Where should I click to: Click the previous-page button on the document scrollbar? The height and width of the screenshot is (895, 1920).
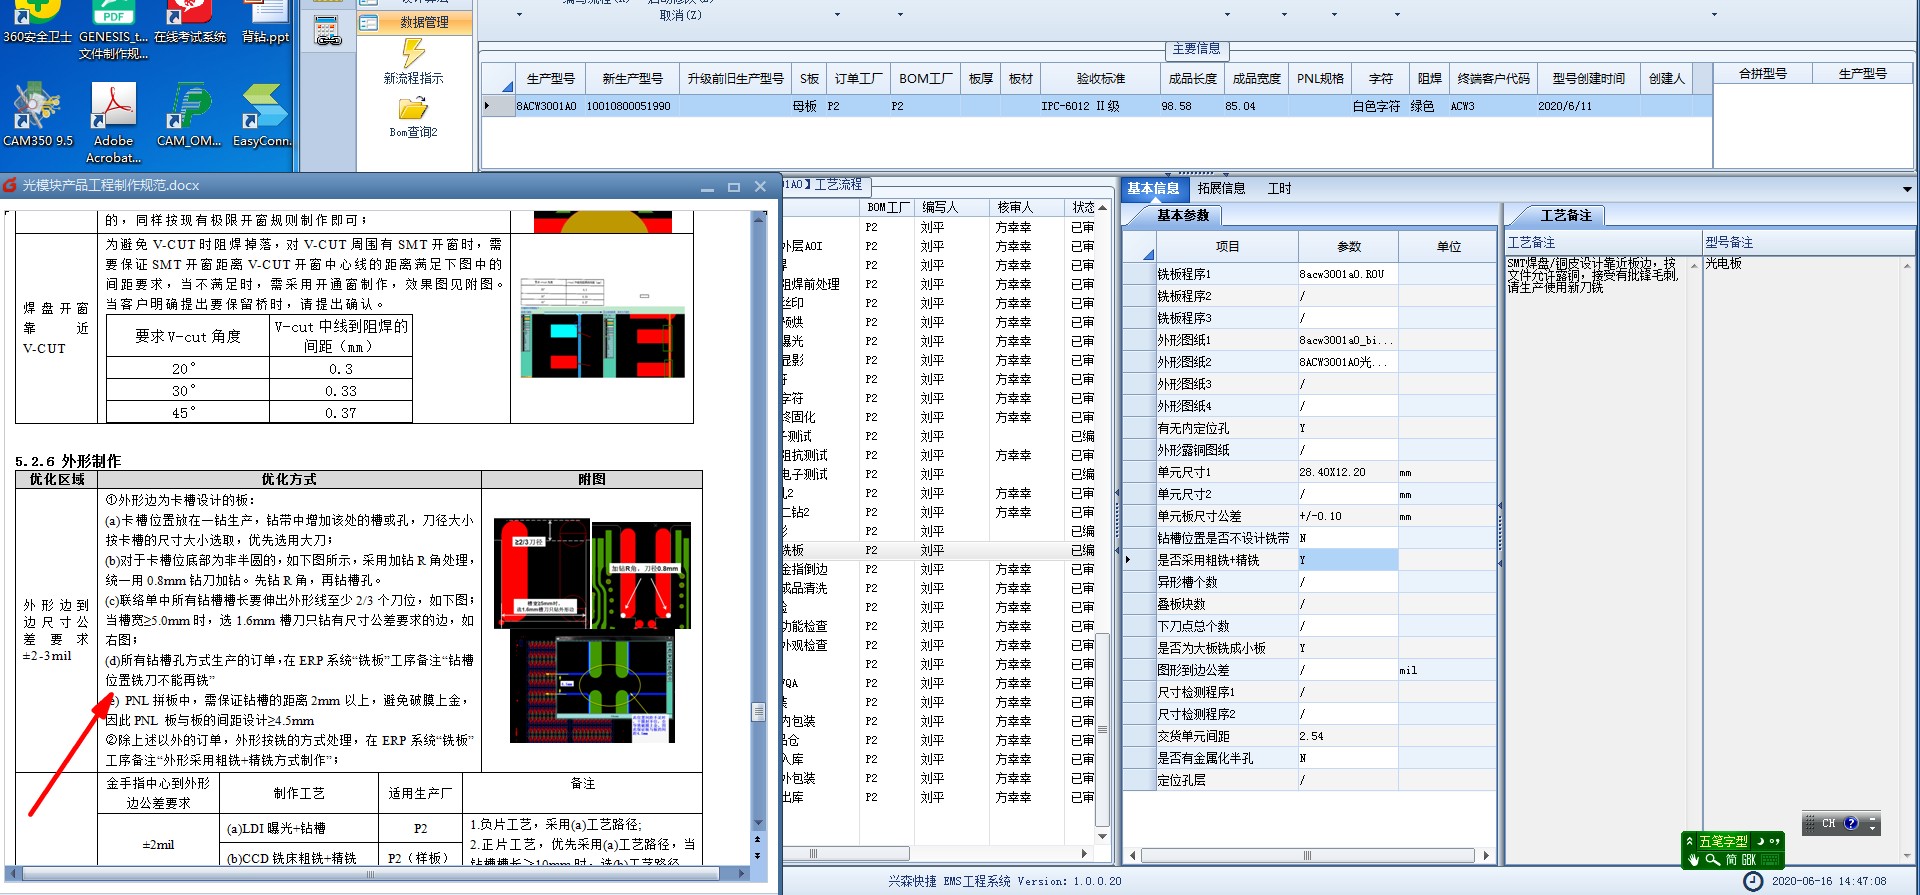click(x=757, y=840)
